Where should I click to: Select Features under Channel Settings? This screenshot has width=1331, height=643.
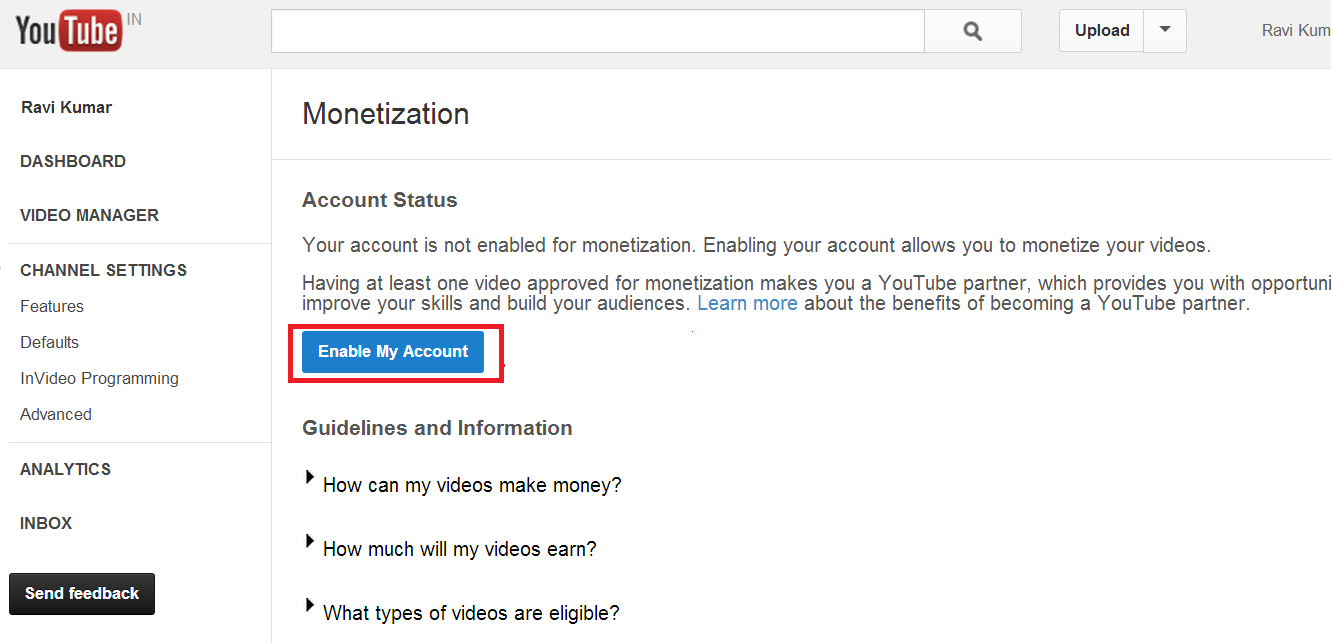pyautogui.click(x=52, y=306)
